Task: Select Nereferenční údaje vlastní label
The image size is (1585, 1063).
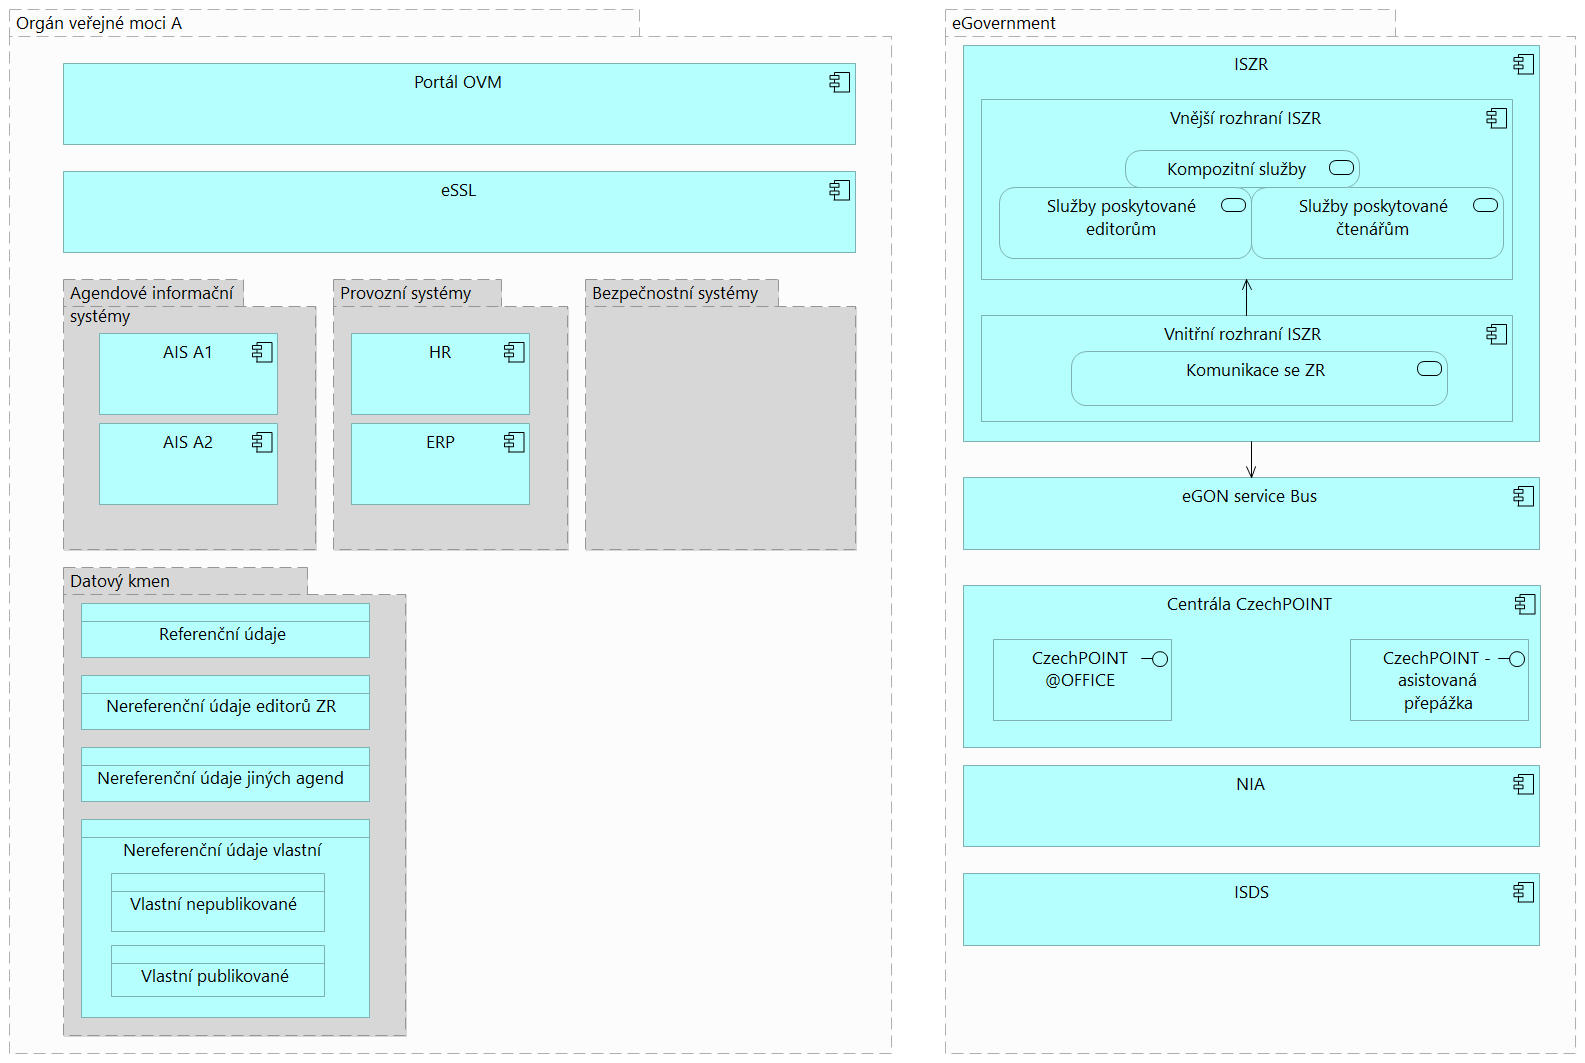Action: tap(222, 850)
